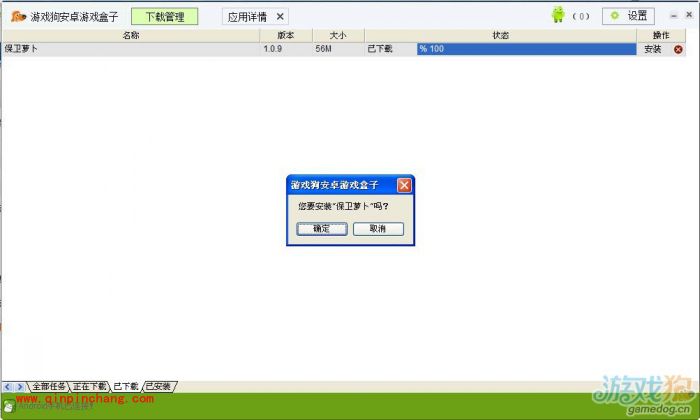Delete 保卫萝卜 task with red icon
Screen dimensions: 700x420
coord(678,50)
